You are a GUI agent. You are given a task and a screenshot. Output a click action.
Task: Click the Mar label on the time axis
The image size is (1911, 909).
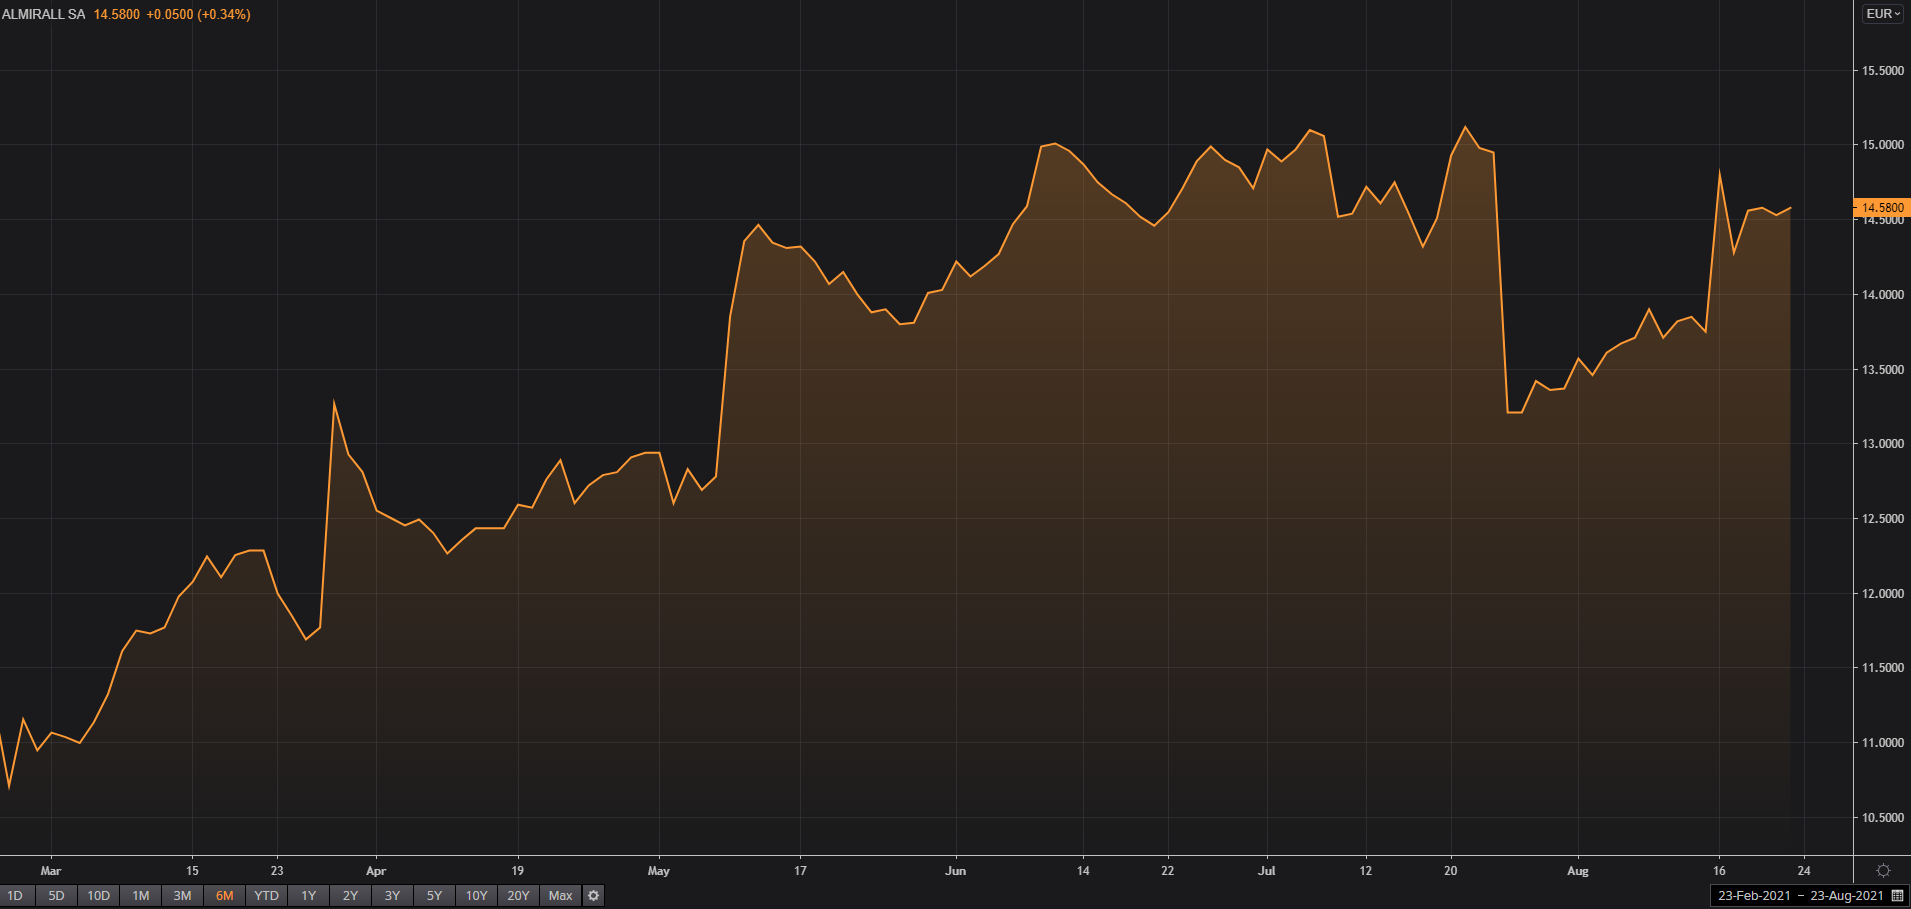tap(51, 871)
